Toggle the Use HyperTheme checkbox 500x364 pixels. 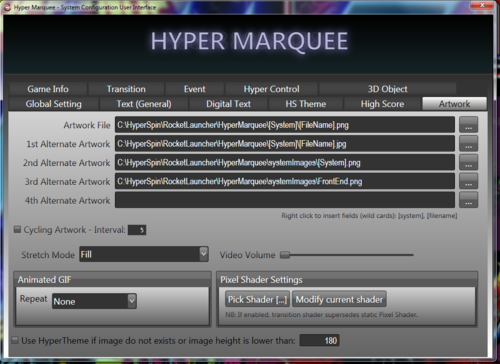15,340
